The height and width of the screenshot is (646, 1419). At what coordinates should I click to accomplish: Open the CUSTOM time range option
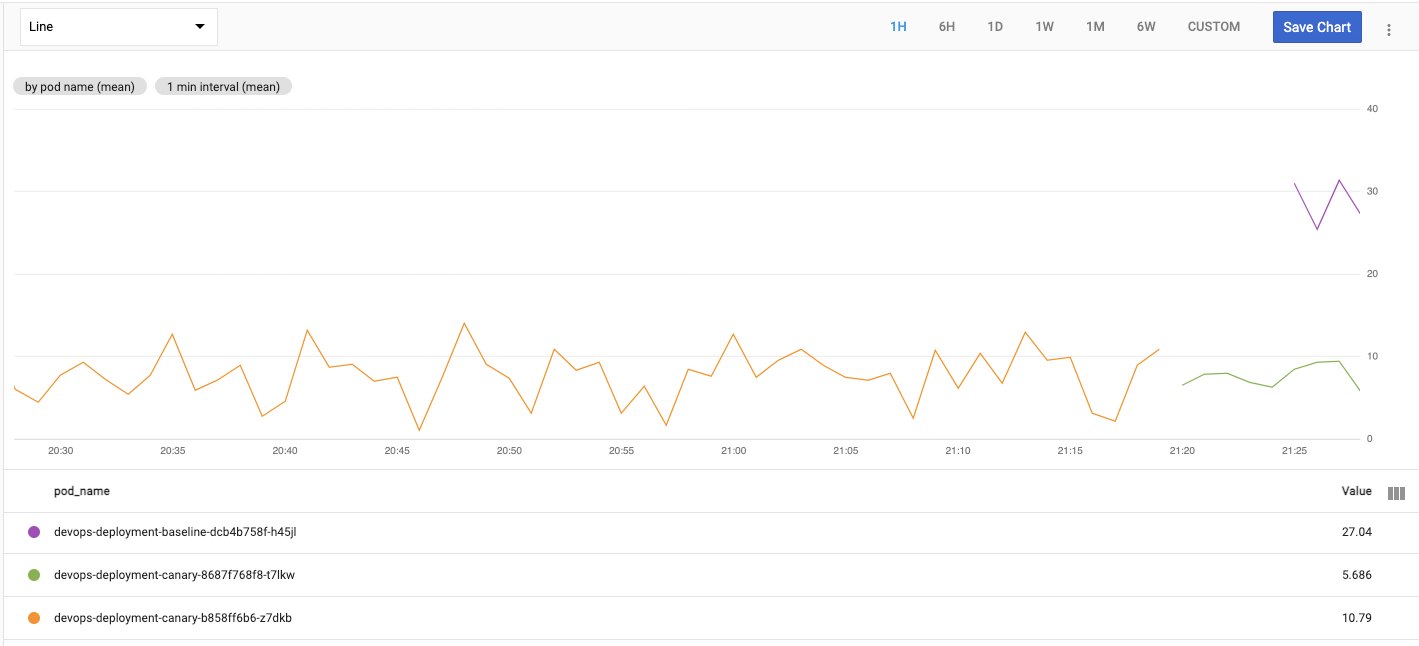1213,27
